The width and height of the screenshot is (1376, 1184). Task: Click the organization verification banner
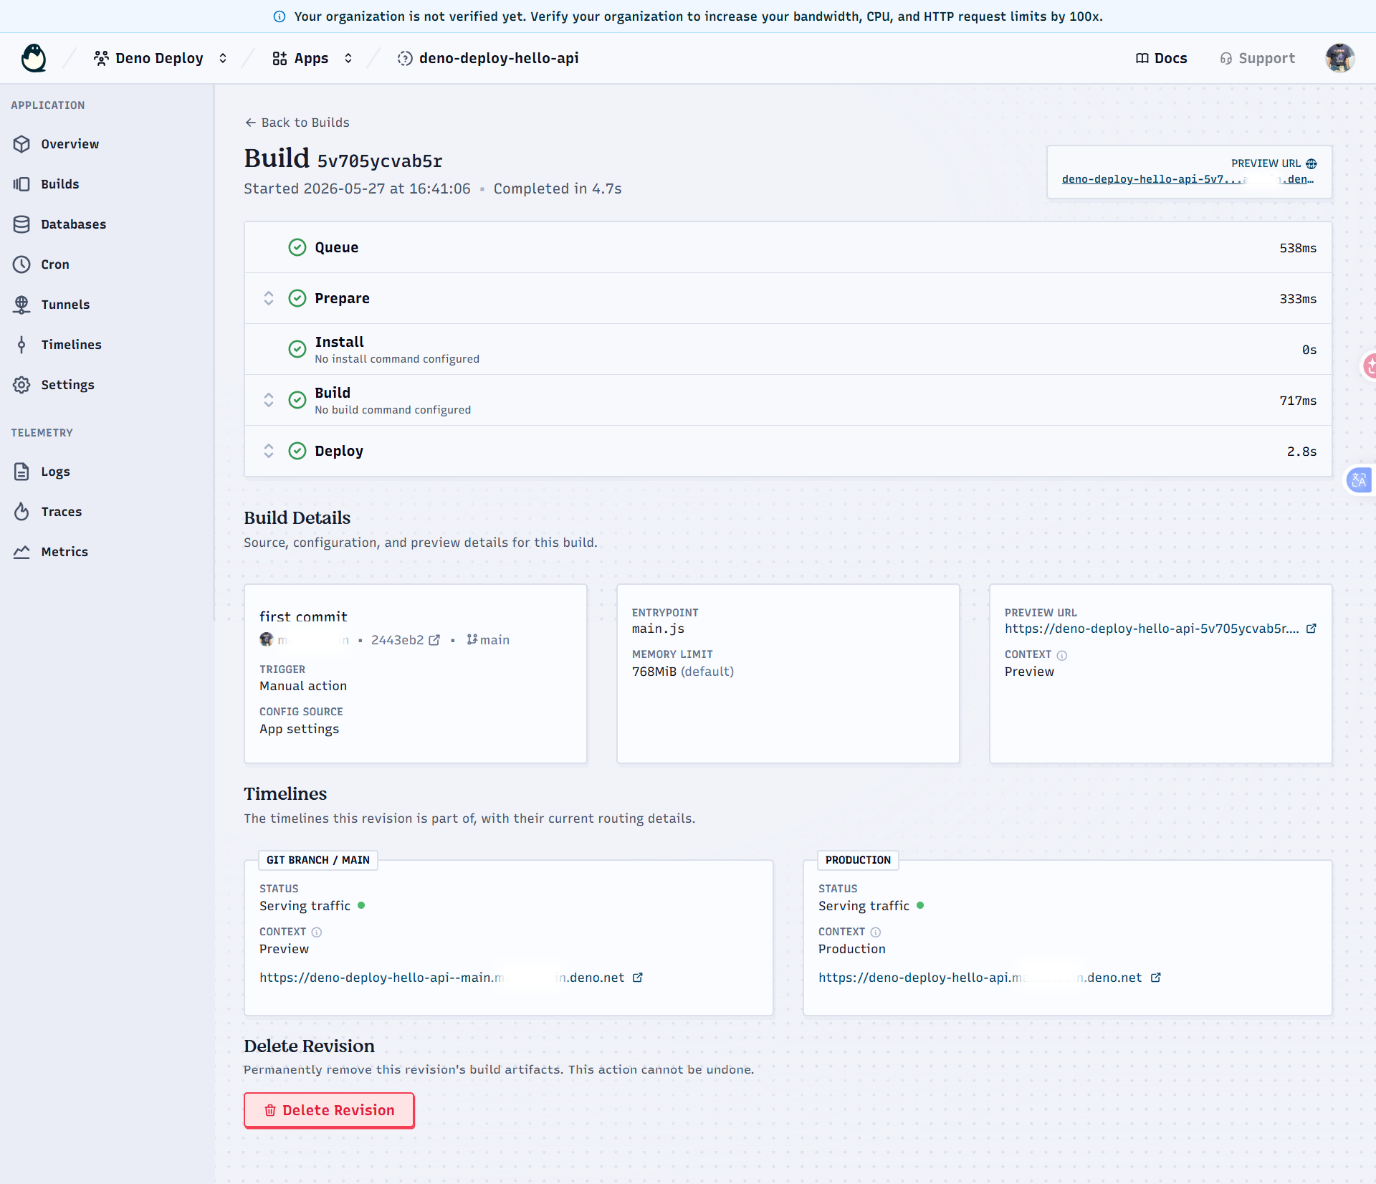coord(688,16)
